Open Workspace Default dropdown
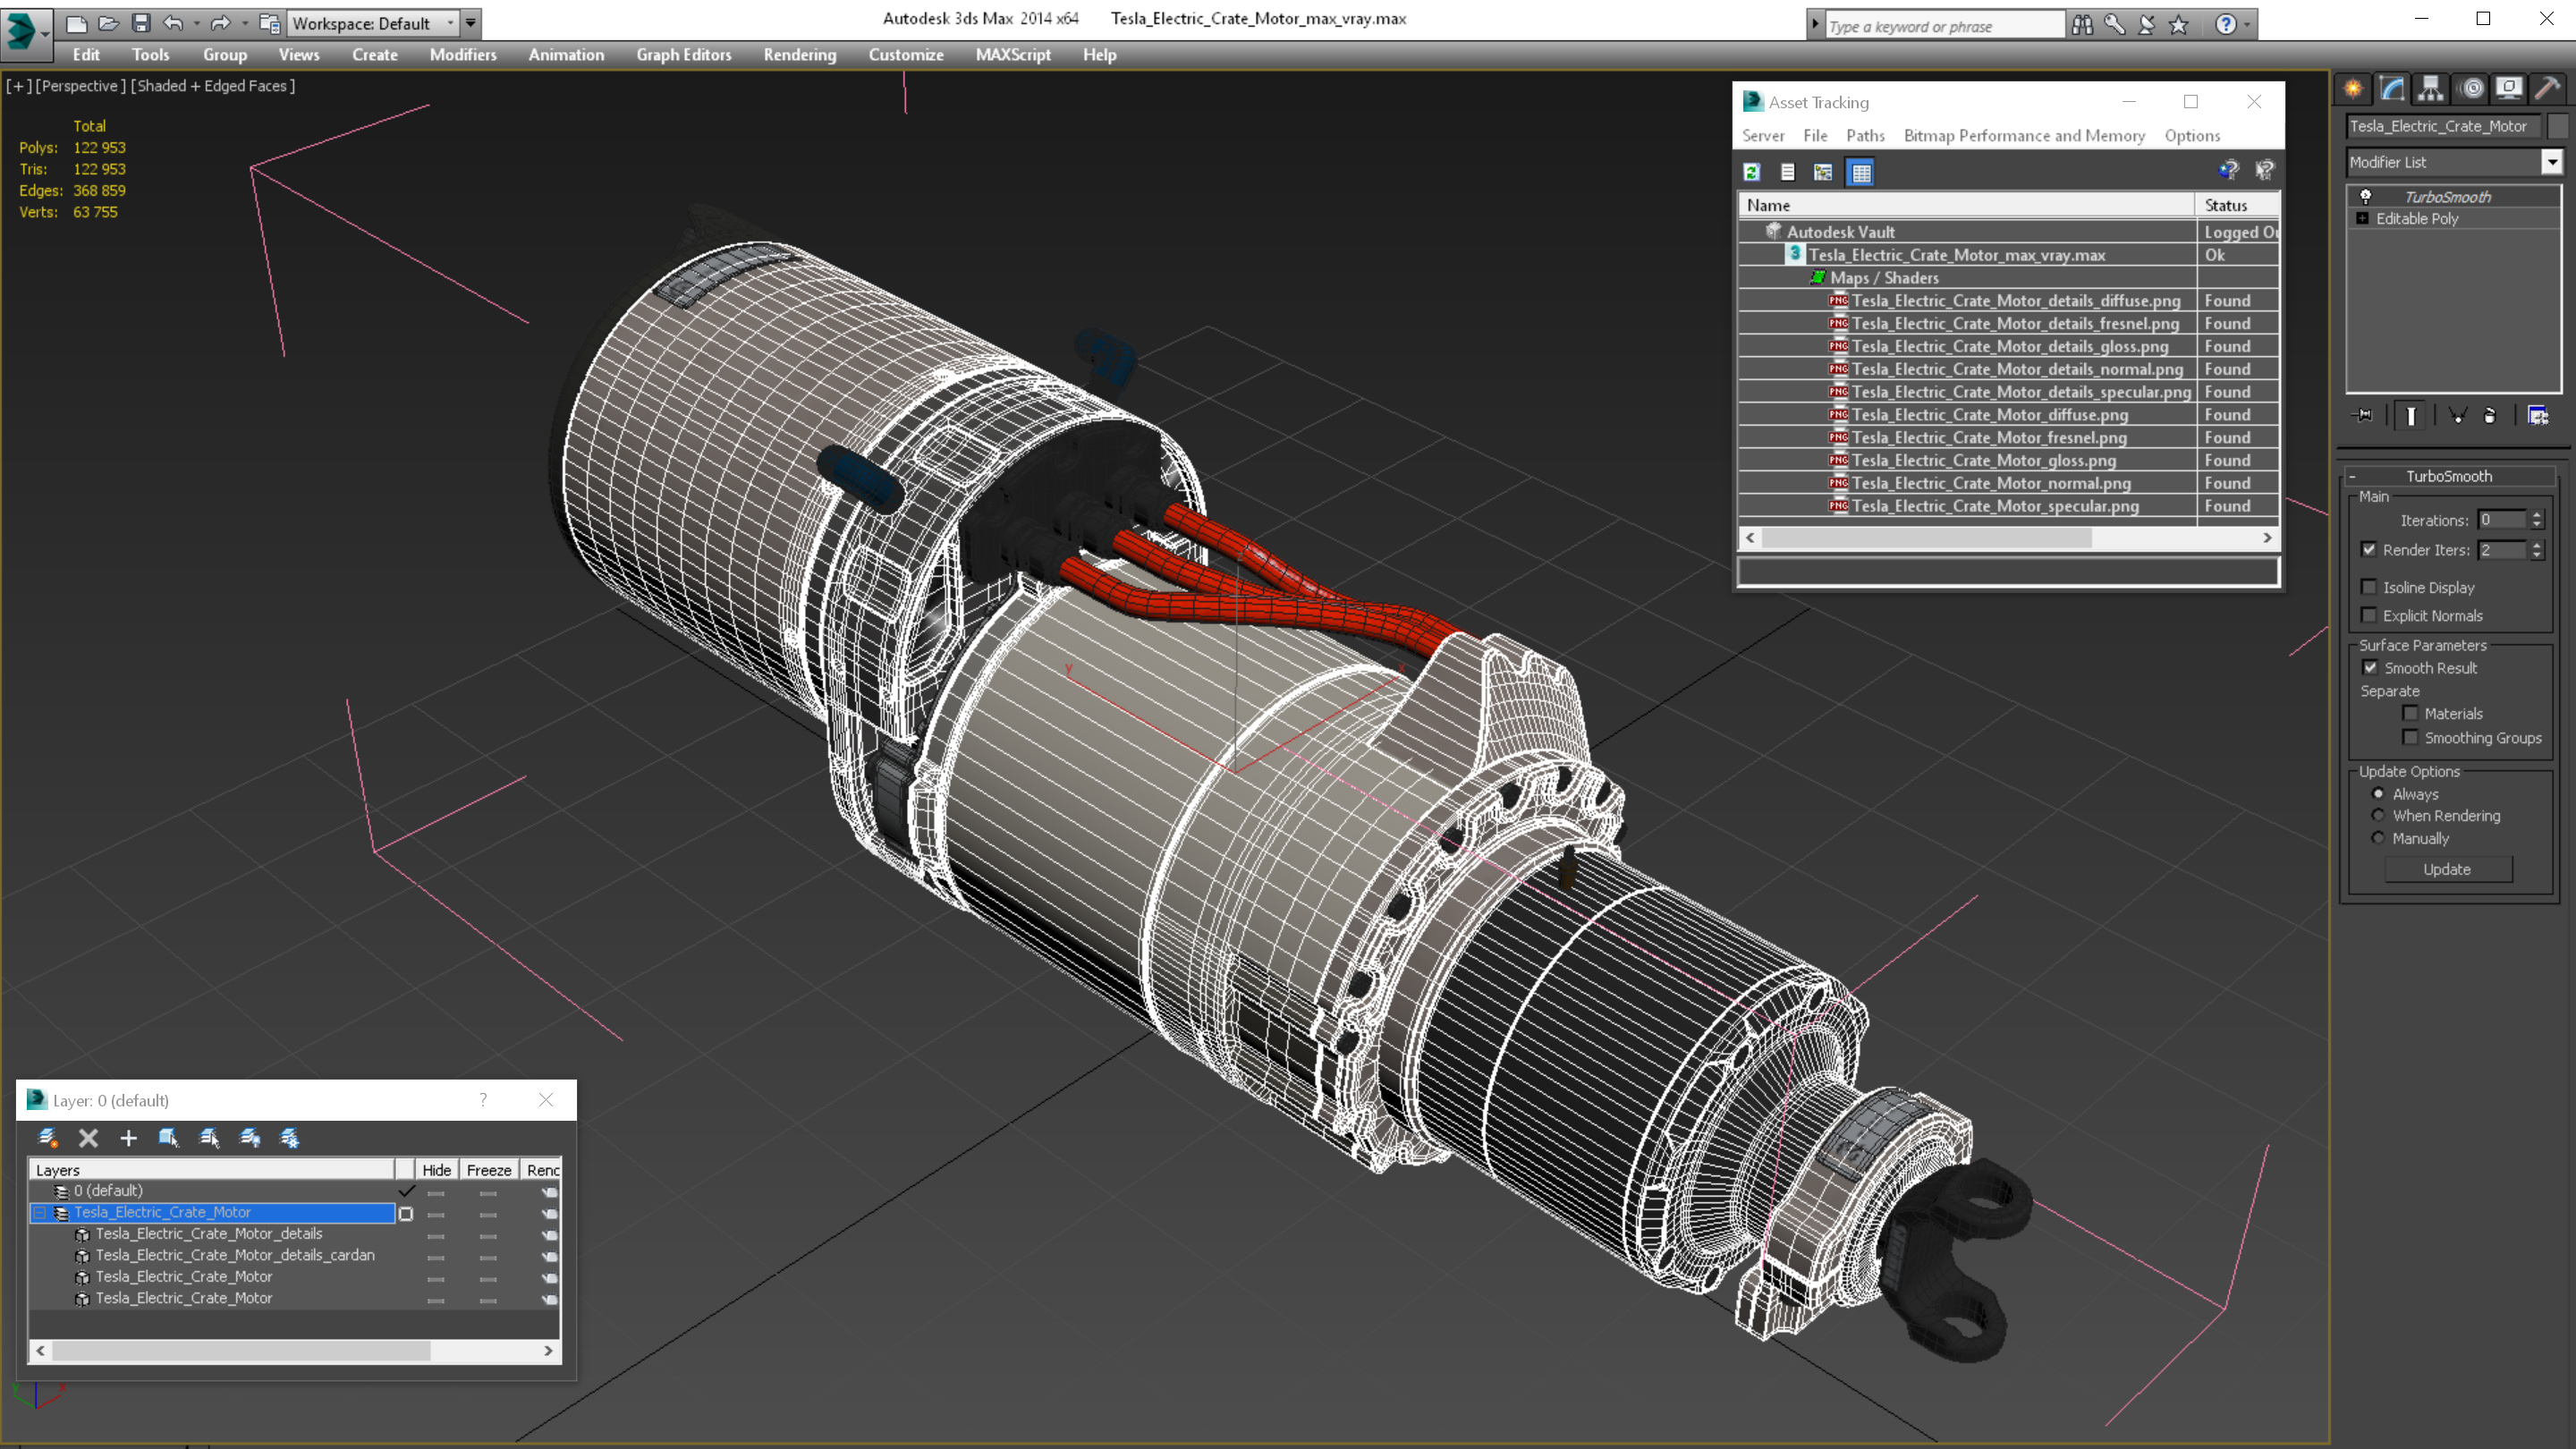The width and height of the screenshot is (2576, 1449). pyautogui.click(x=374, y=23)
